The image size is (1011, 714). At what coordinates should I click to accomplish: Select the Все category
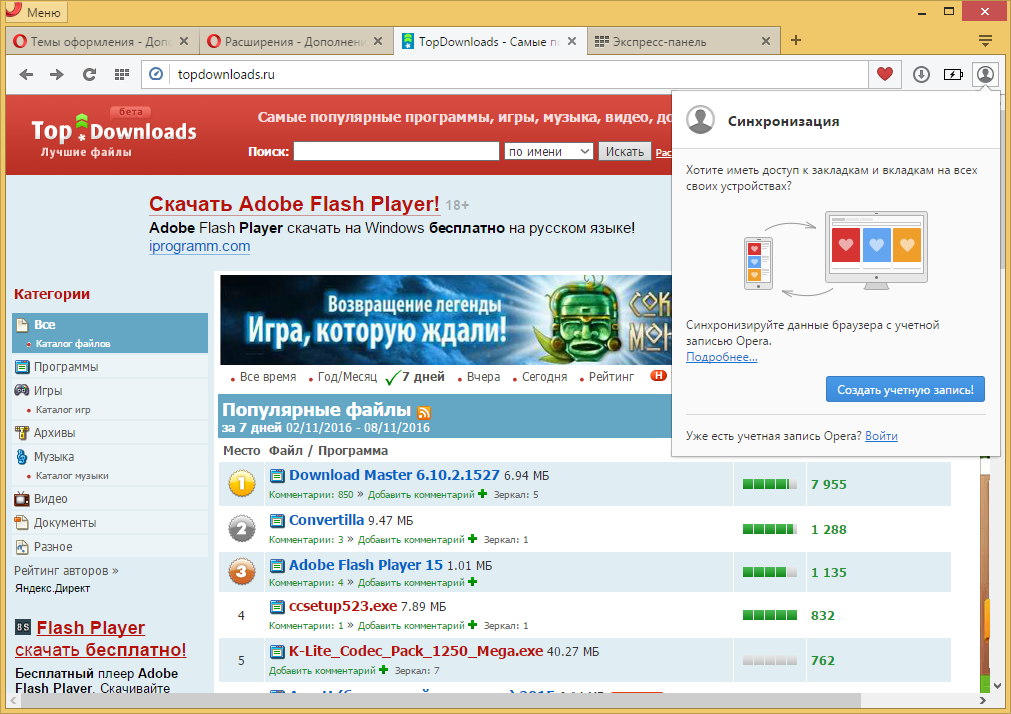click(44, 324)
